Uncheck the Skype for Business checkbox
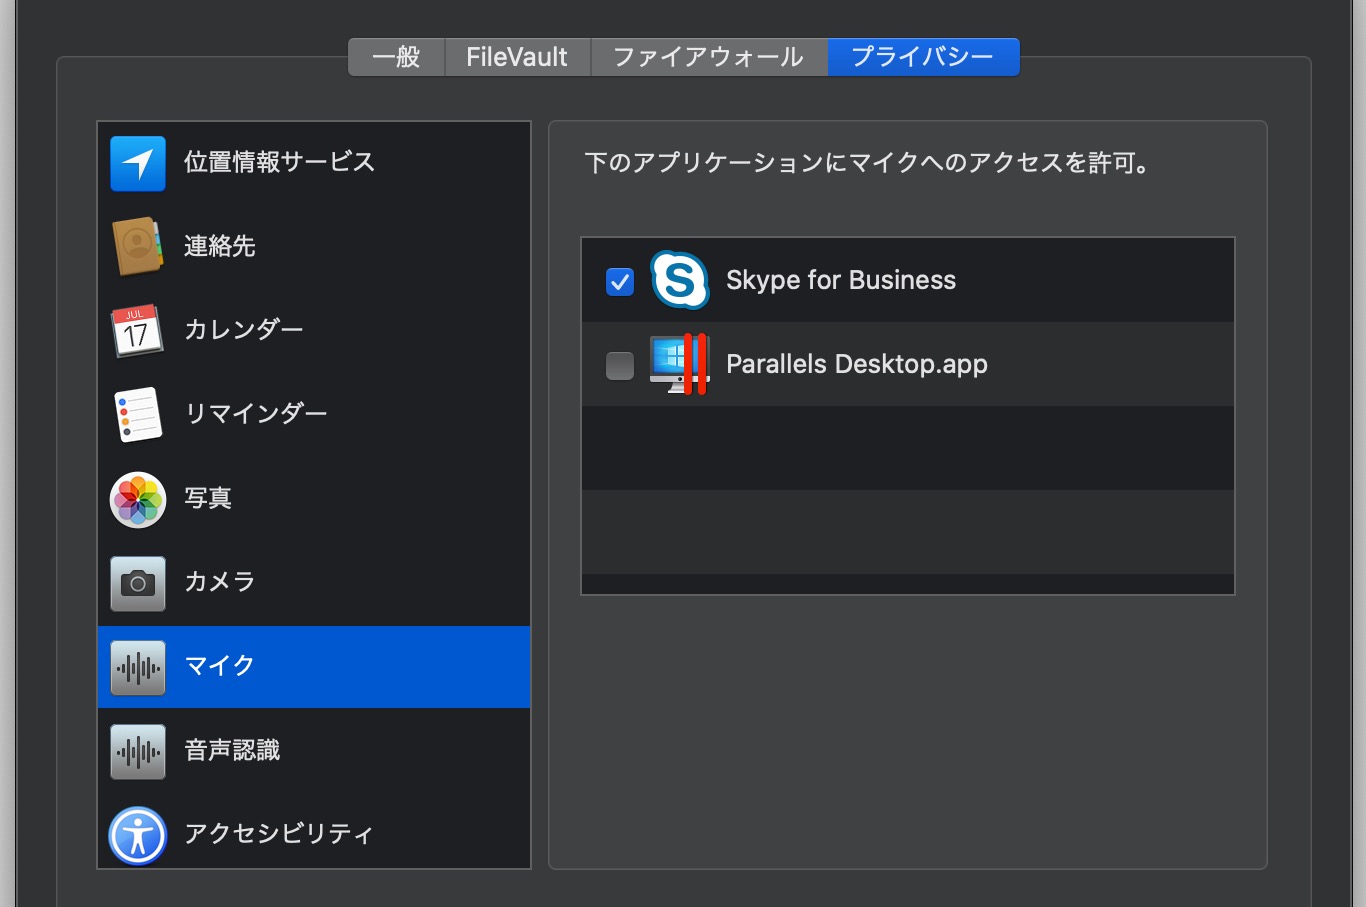This screenshot has width=1366, height=907. coord(620,282)
